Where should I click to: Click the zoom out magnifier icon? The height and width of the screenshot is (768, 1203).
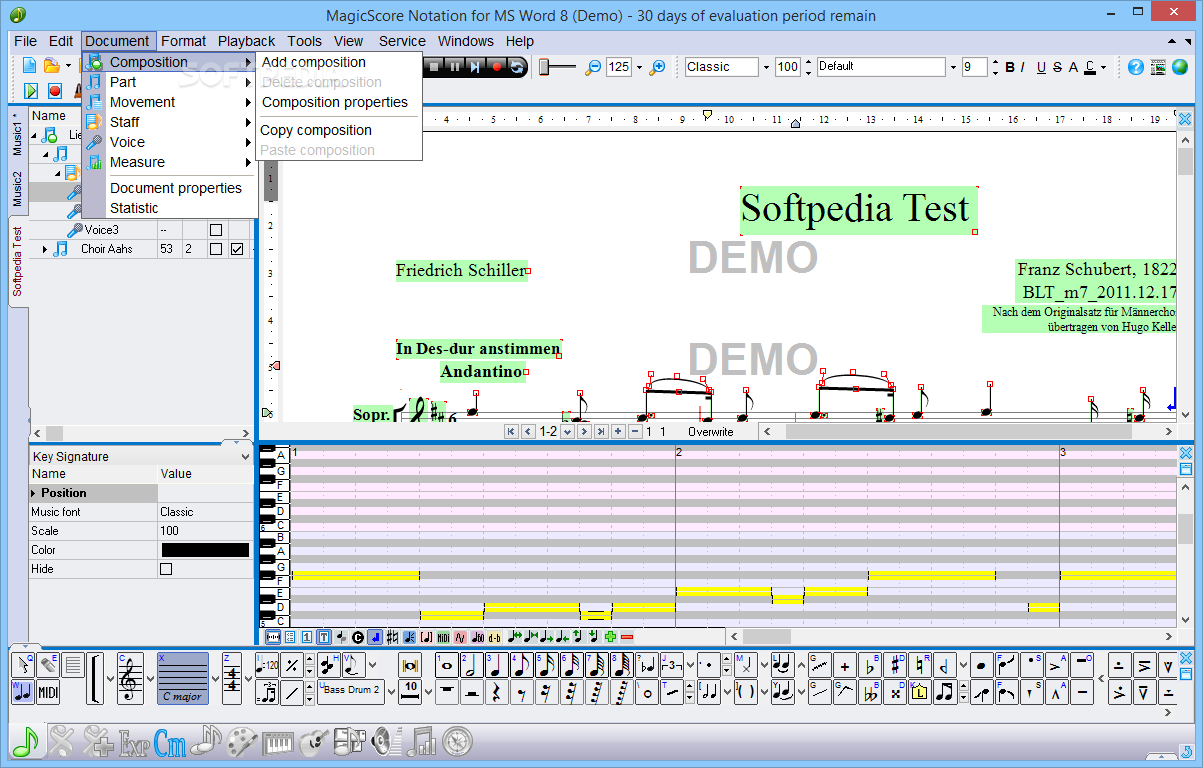pyautogui.click(x=593, y=67)
